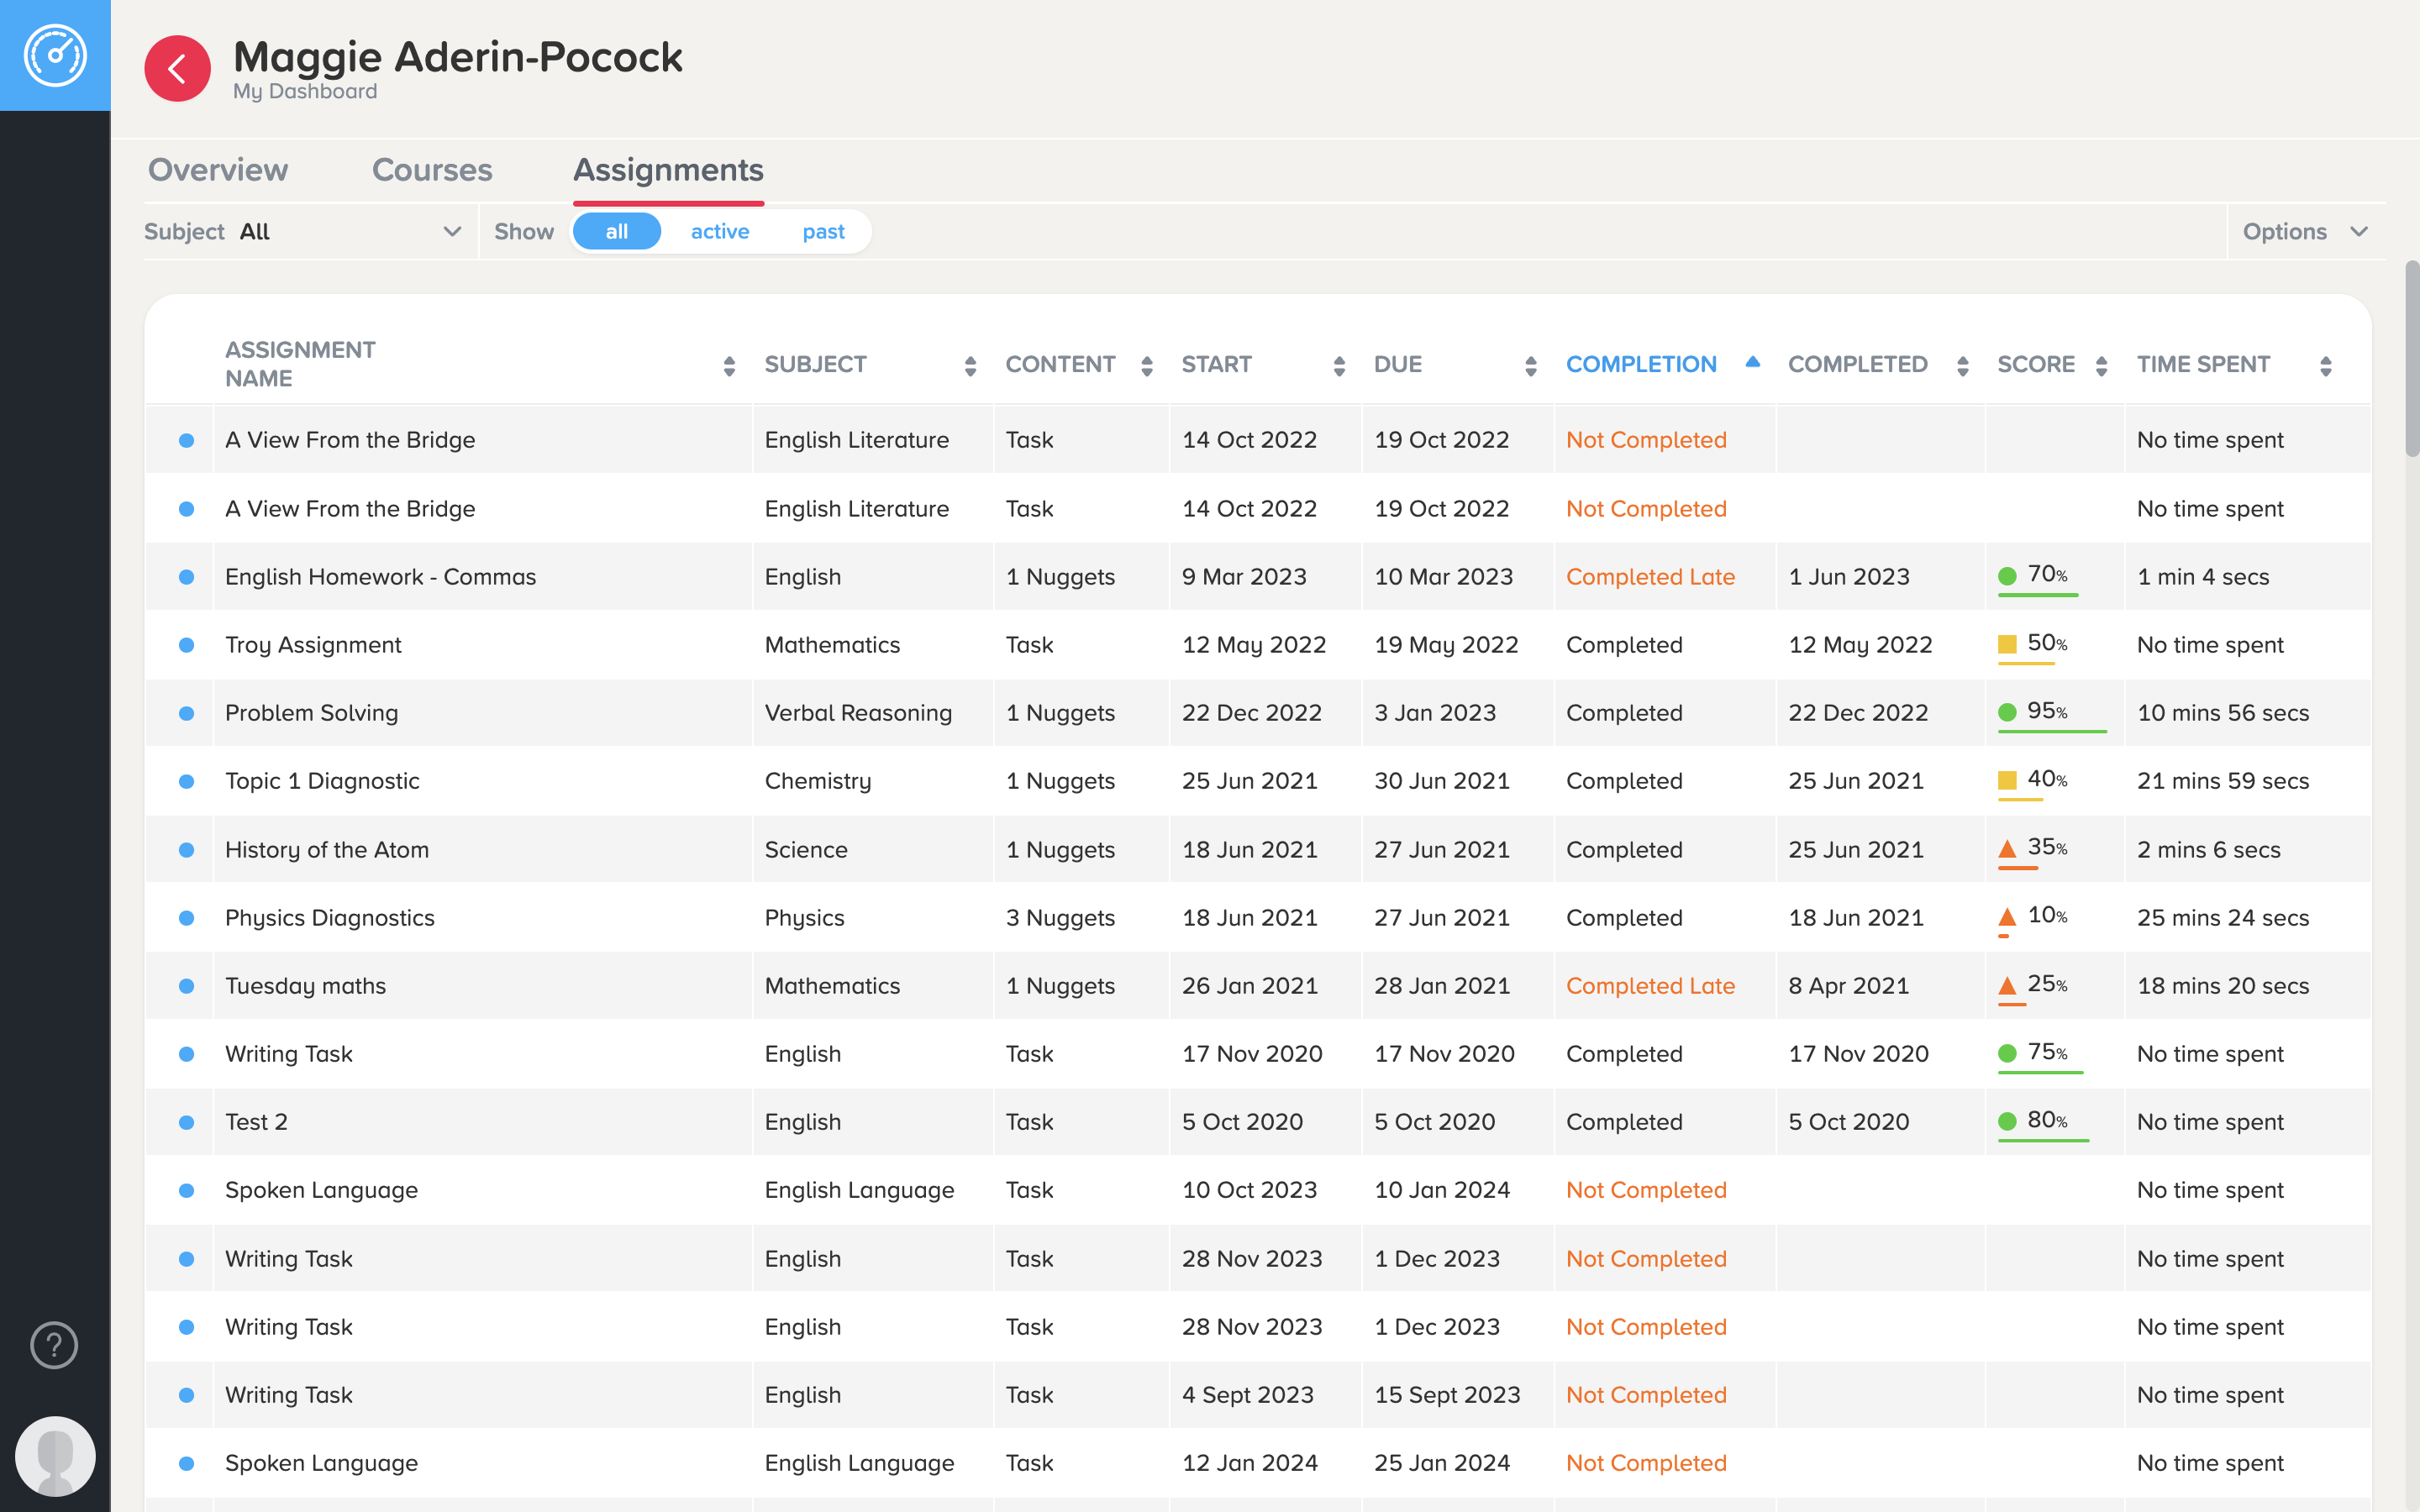The height and width of the screenshot is (1512, 2420).
Task: Click orange triangle icon next to 10% score
Action: [2007, 916]
